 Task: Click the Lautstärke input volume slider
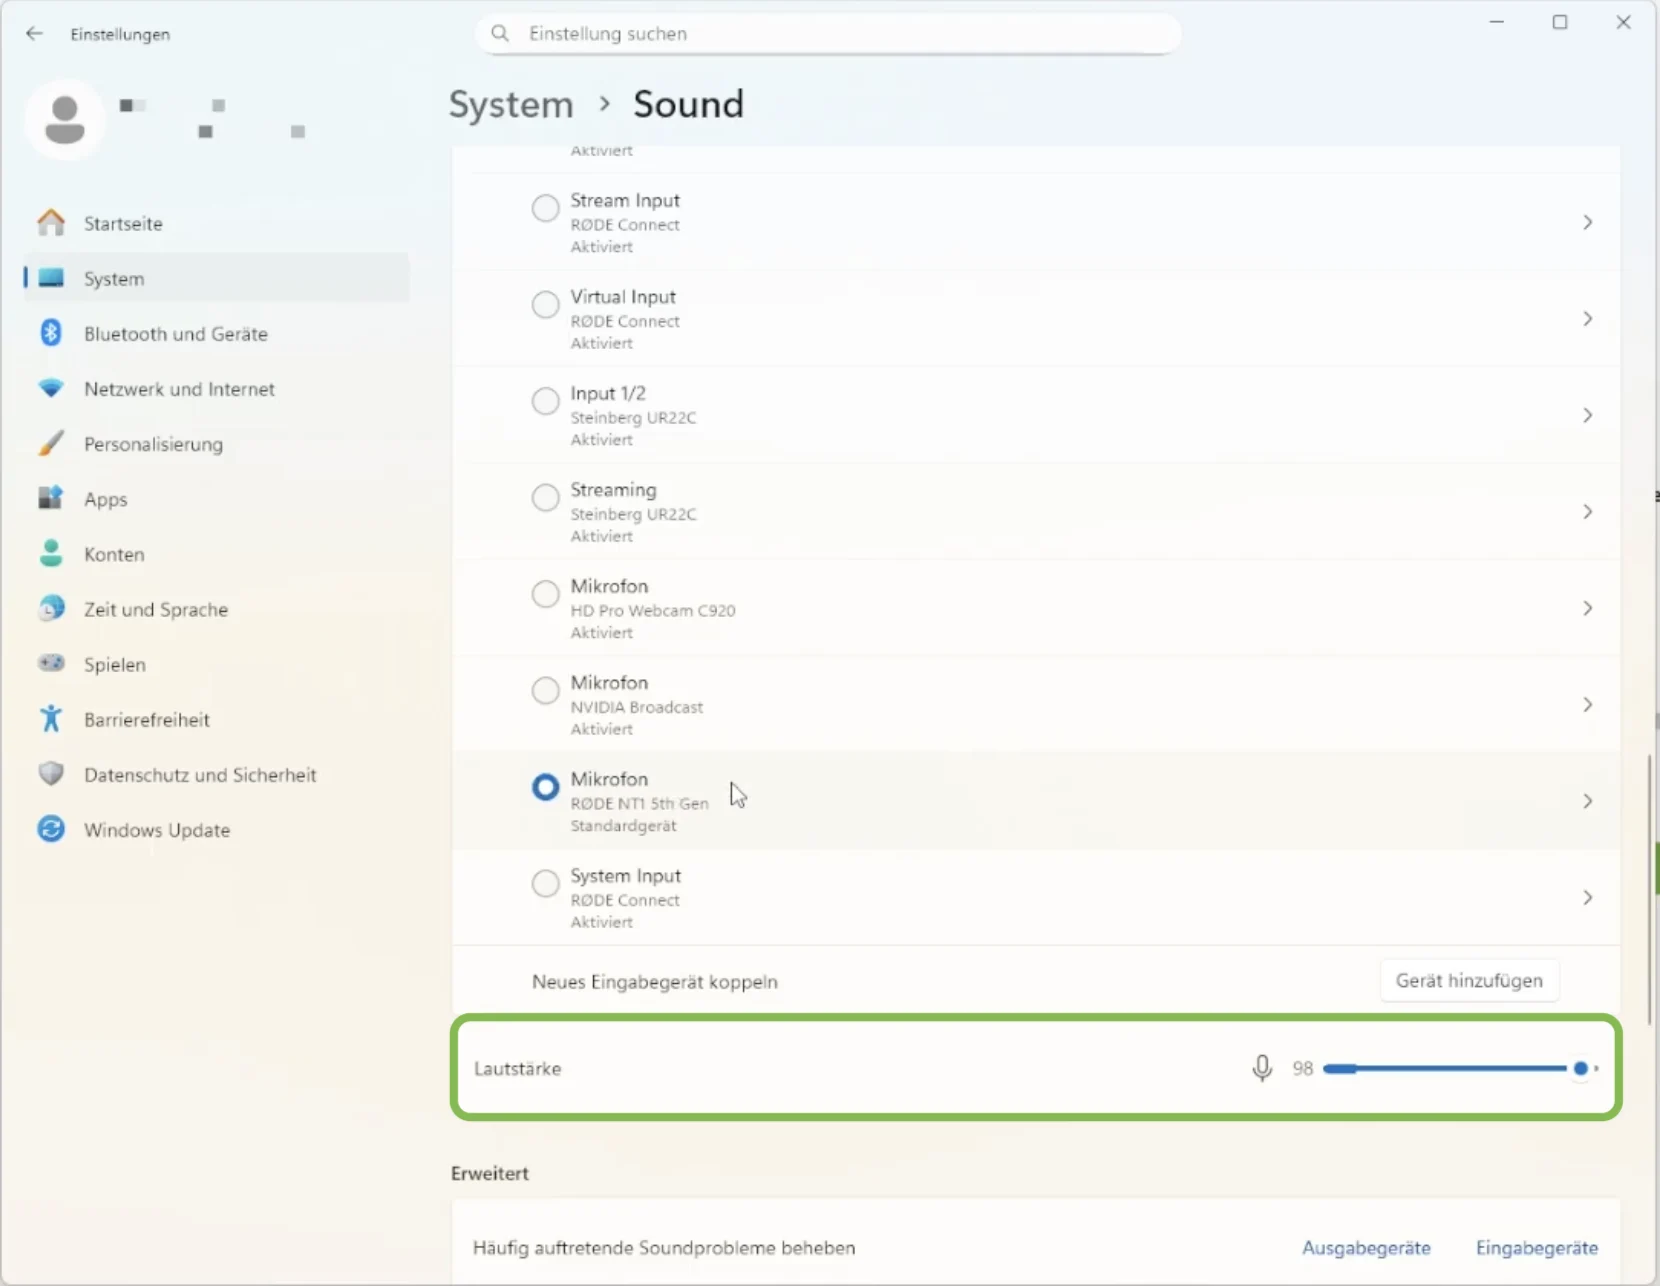coord(1450,1068)
